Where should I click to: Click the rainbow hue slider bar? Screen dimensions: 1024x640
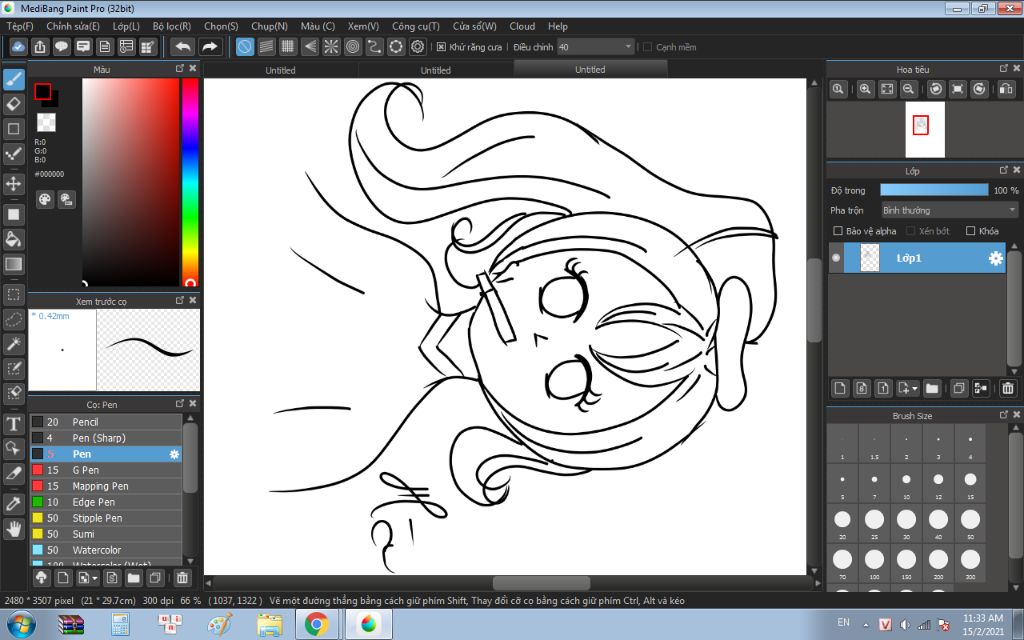pos(190,182)
